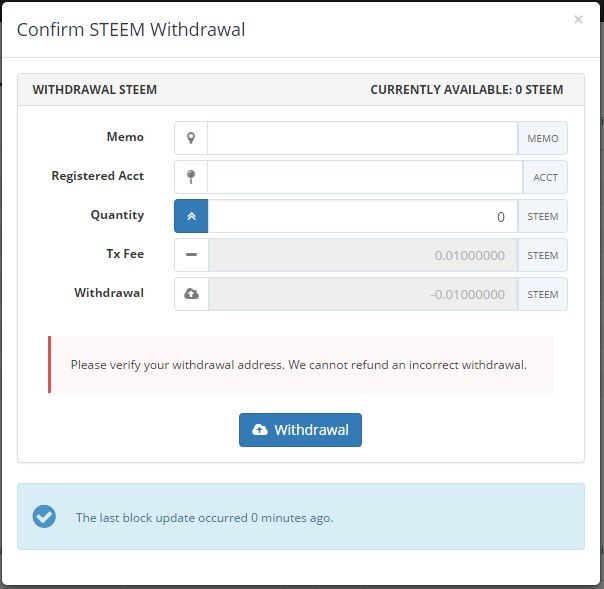Click the pin icon beside Registered Acct

(191, 177)
